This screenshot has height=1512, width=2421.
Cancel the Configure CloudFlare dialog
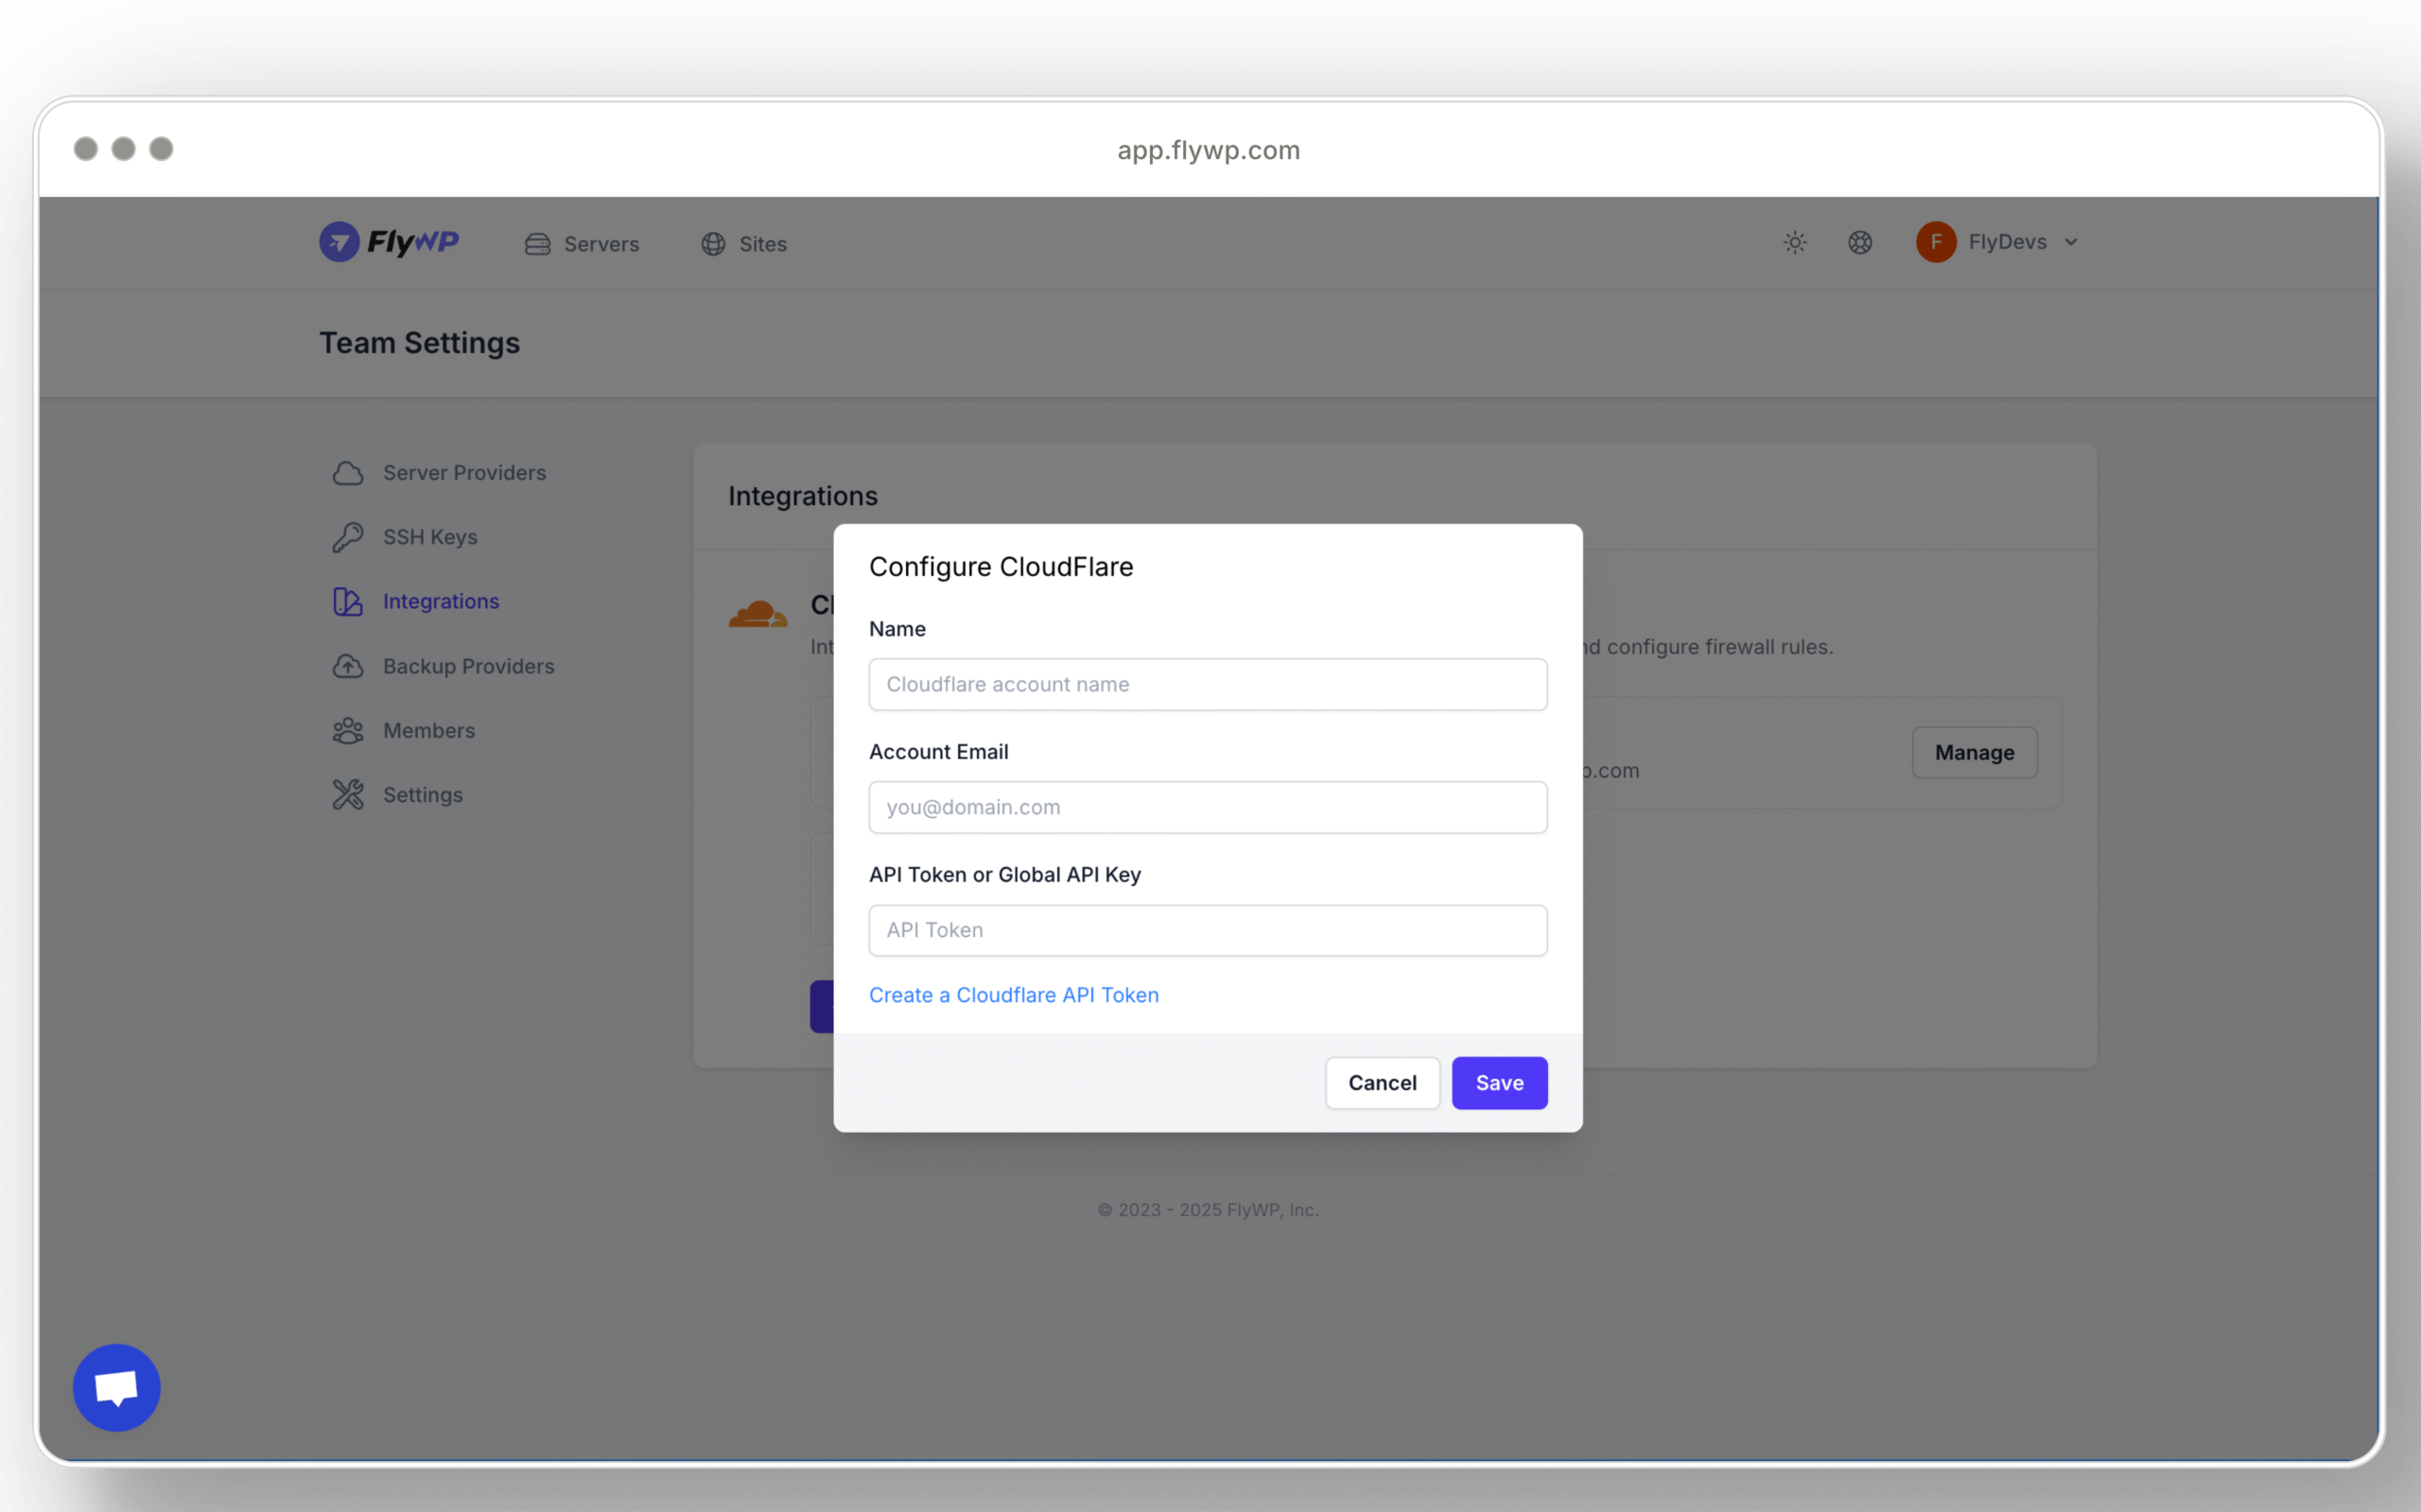(1382, 1083)
